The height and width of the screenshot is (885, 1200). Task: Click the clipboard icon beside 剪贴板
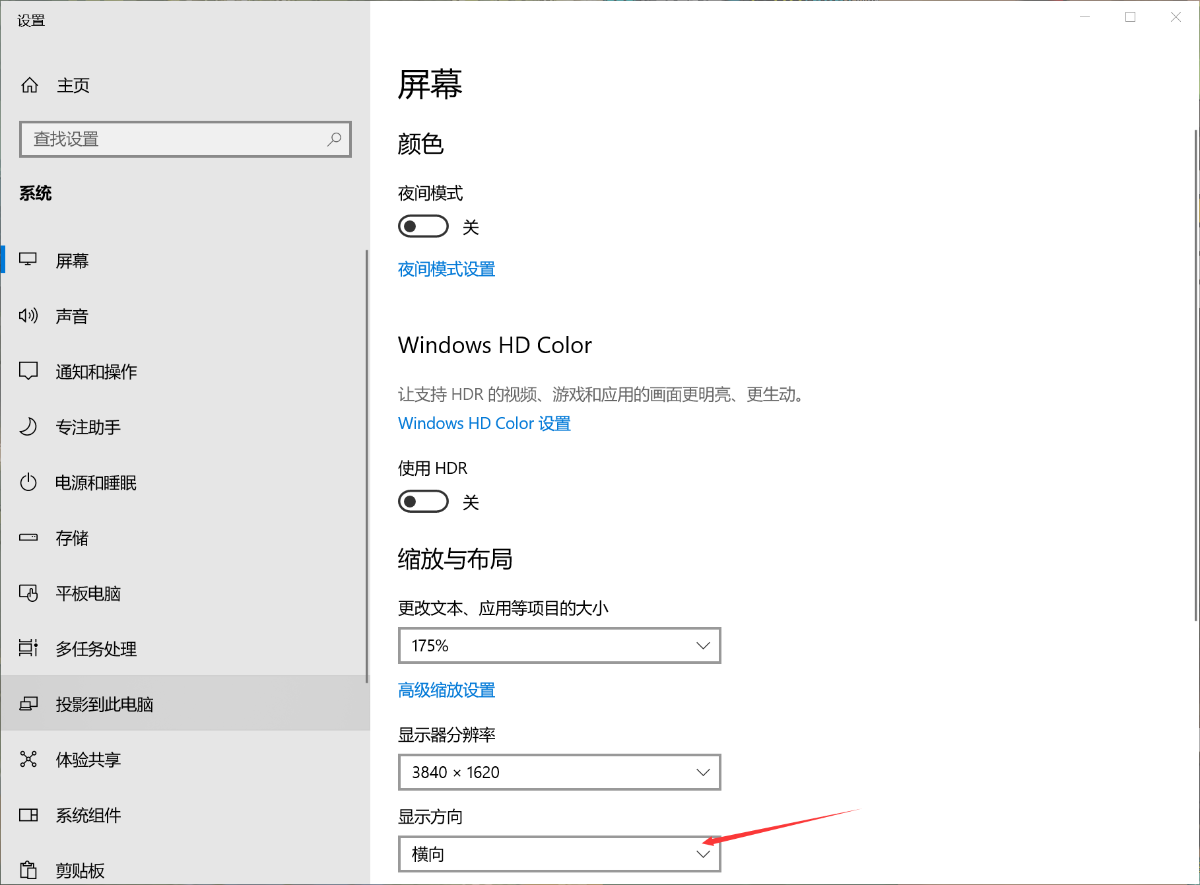[28, 870]
